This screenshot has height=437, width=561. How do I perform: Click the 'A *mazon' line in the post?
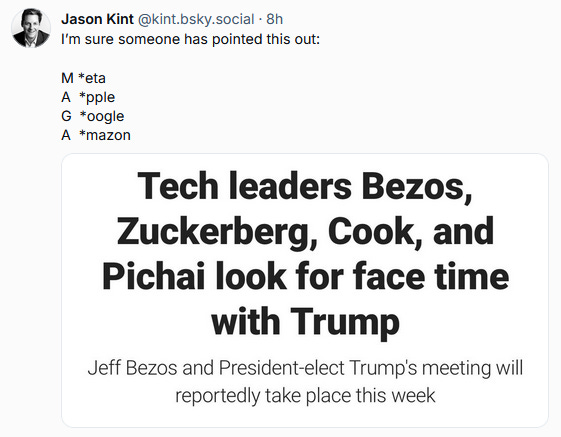tap(96, 135)
